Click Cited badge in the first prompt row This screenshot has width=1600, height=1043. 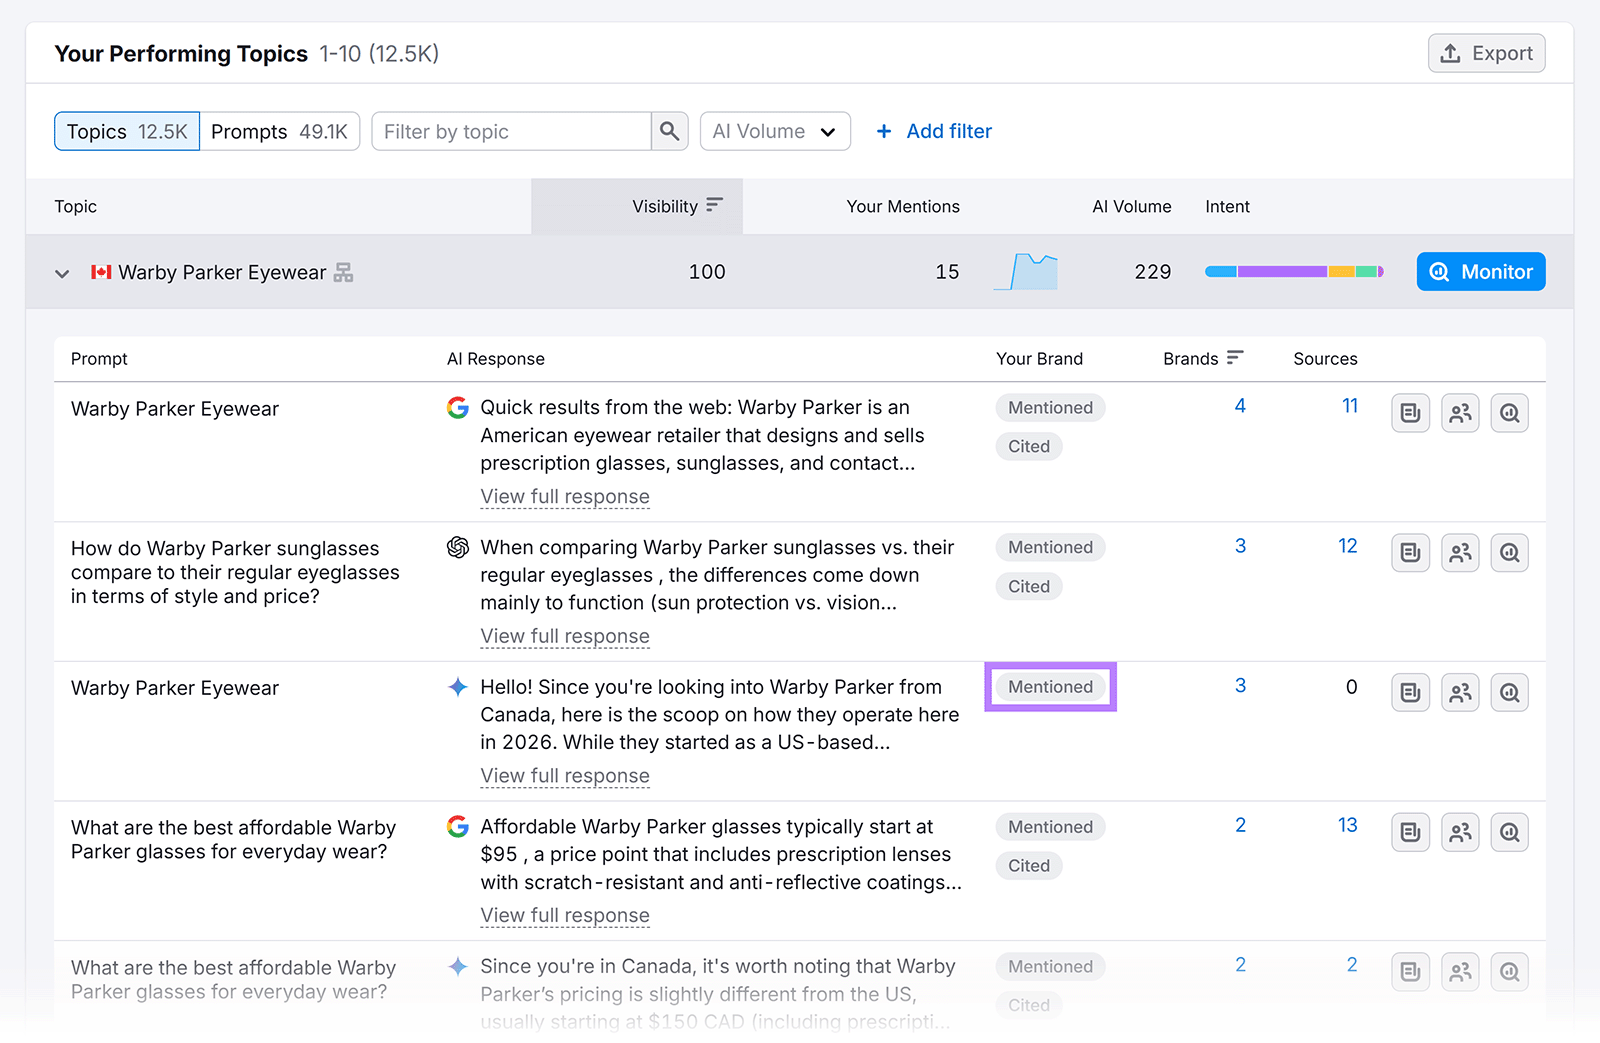[1029, 446]
